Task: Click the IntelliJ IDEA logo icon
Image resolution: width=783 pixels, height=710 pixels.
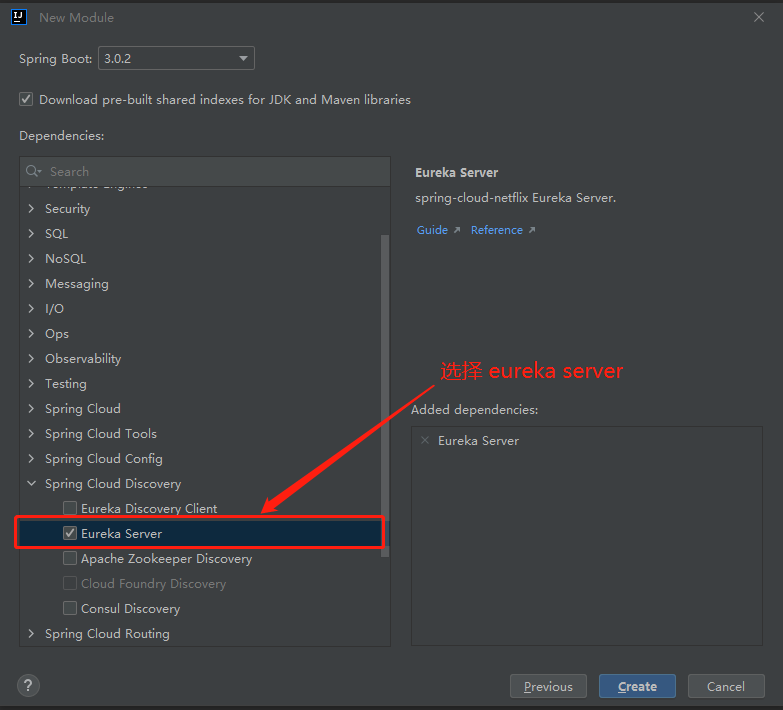Action: click(18, 17)
